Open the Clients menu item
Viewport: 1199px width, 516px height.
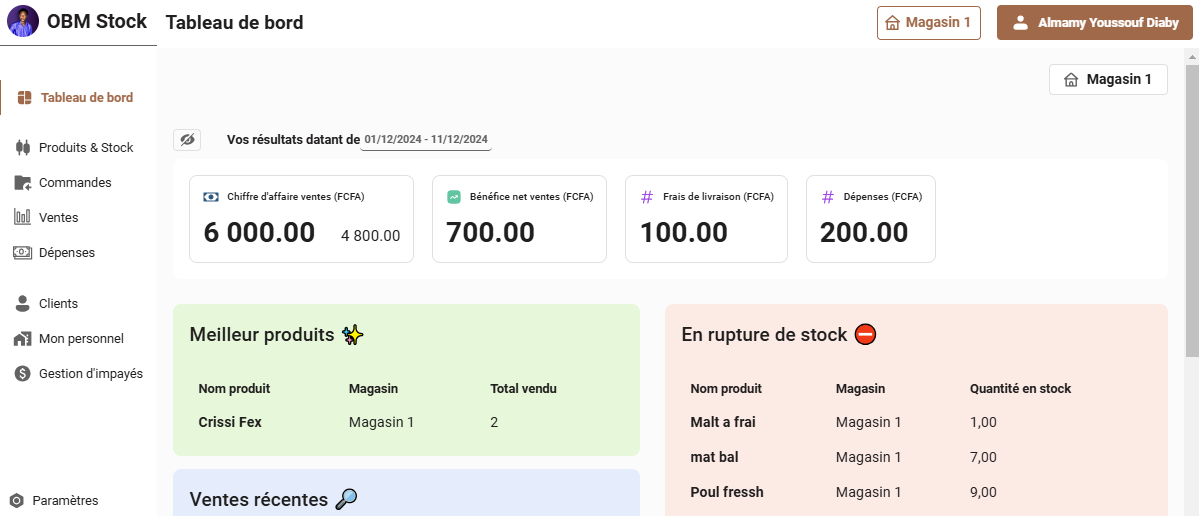coord(58,303)
